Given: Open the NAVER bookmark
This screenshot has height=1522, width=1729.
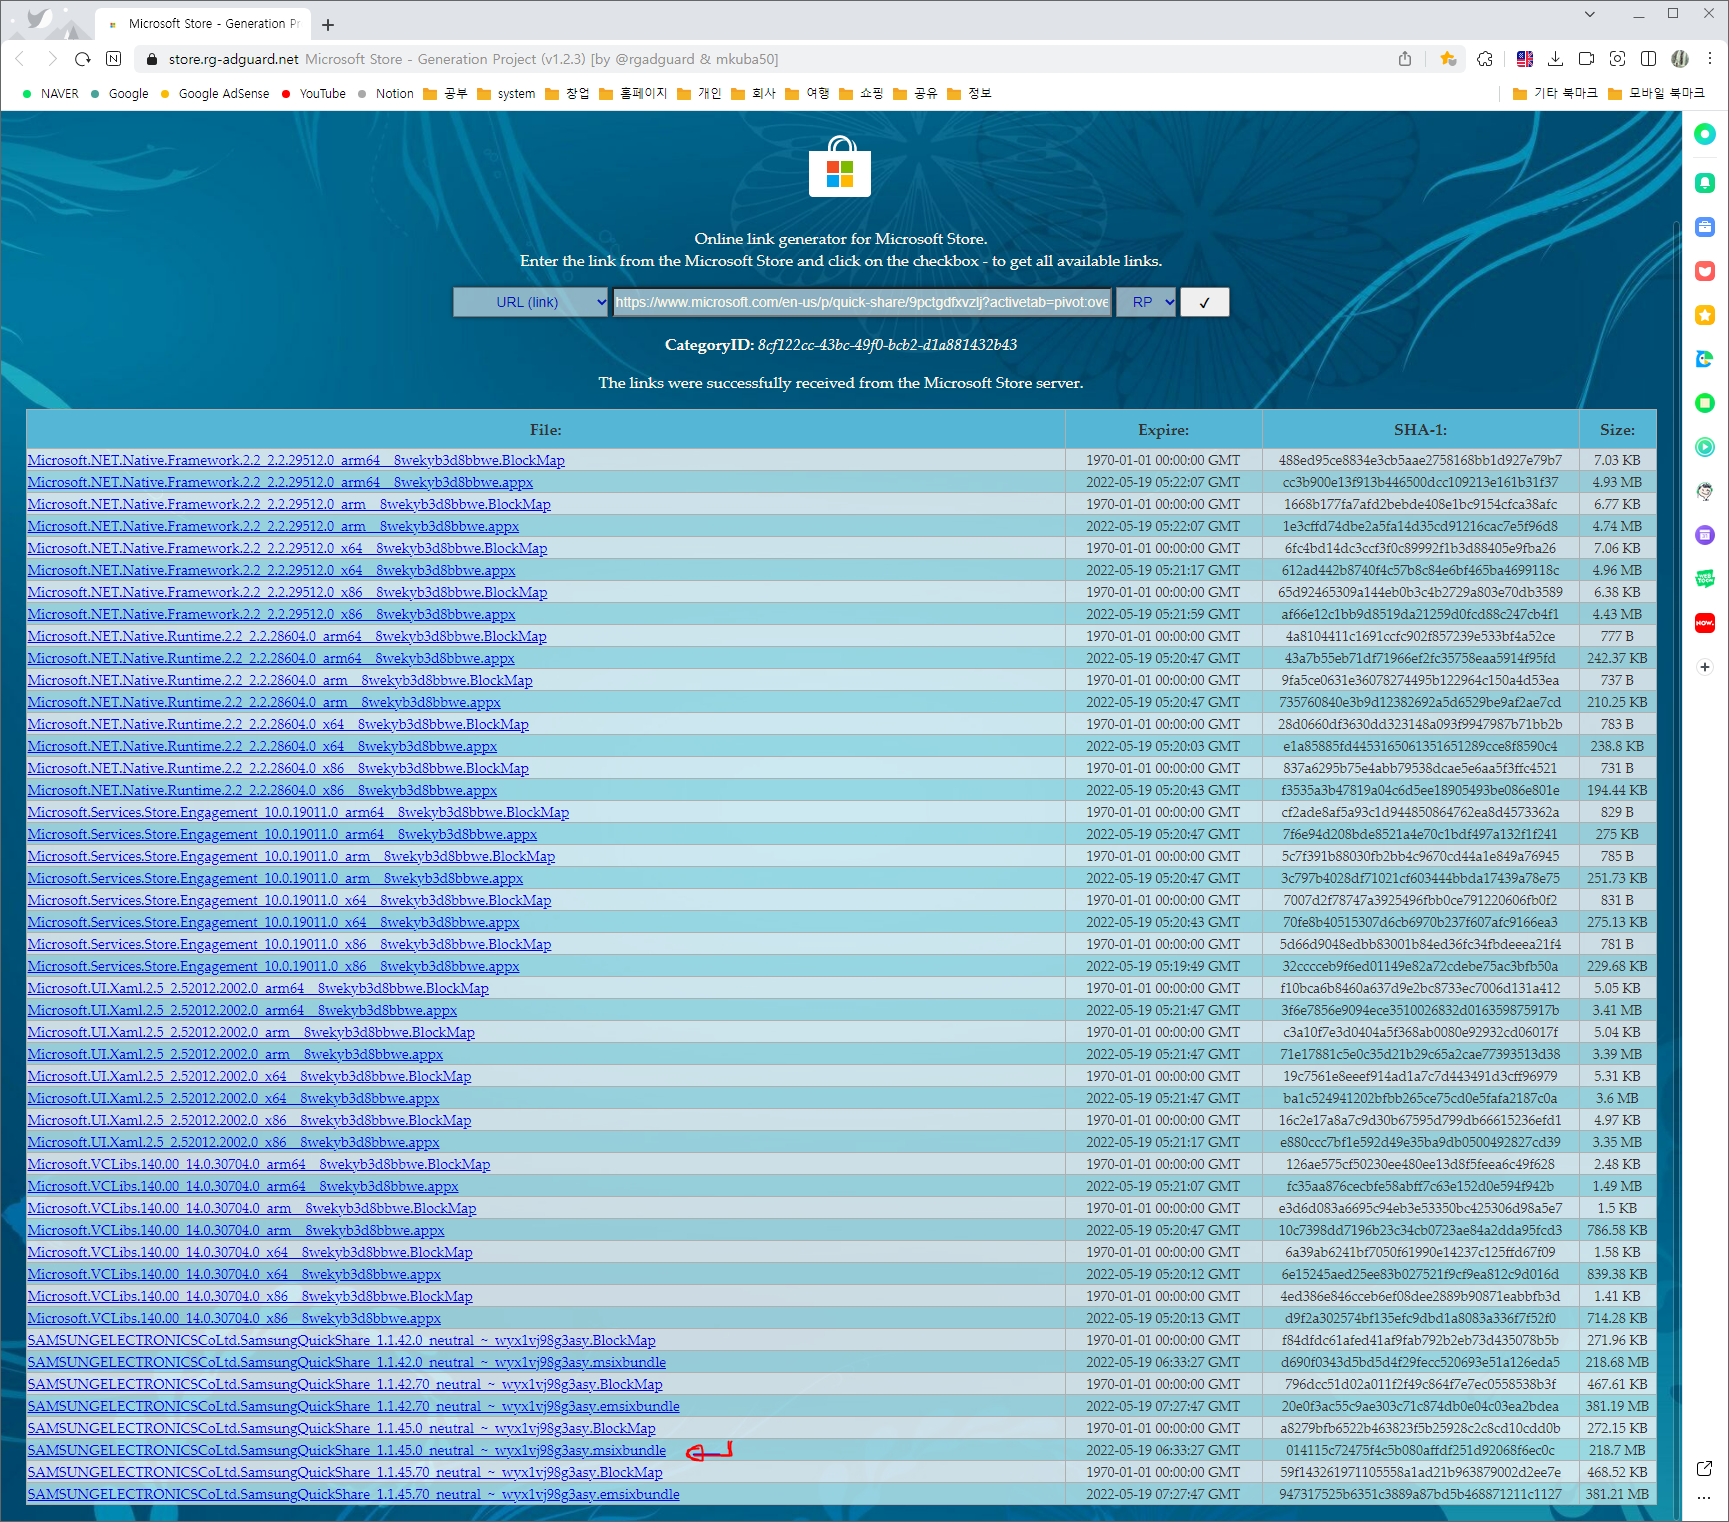Looking at the screenshot, I should point(50,94).
